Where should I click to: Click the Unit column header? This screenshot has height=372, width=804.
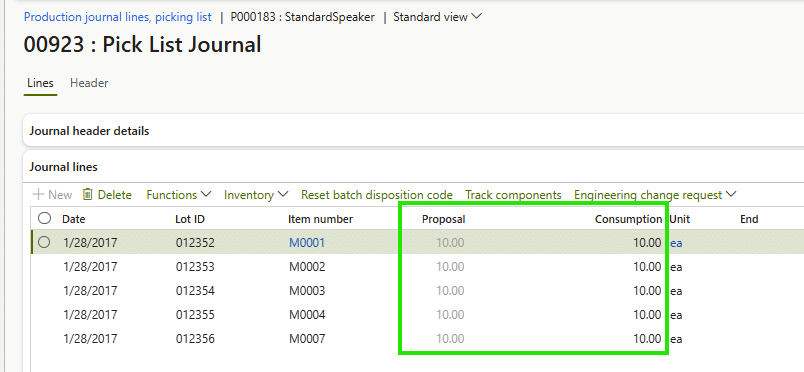click(680, 219)
